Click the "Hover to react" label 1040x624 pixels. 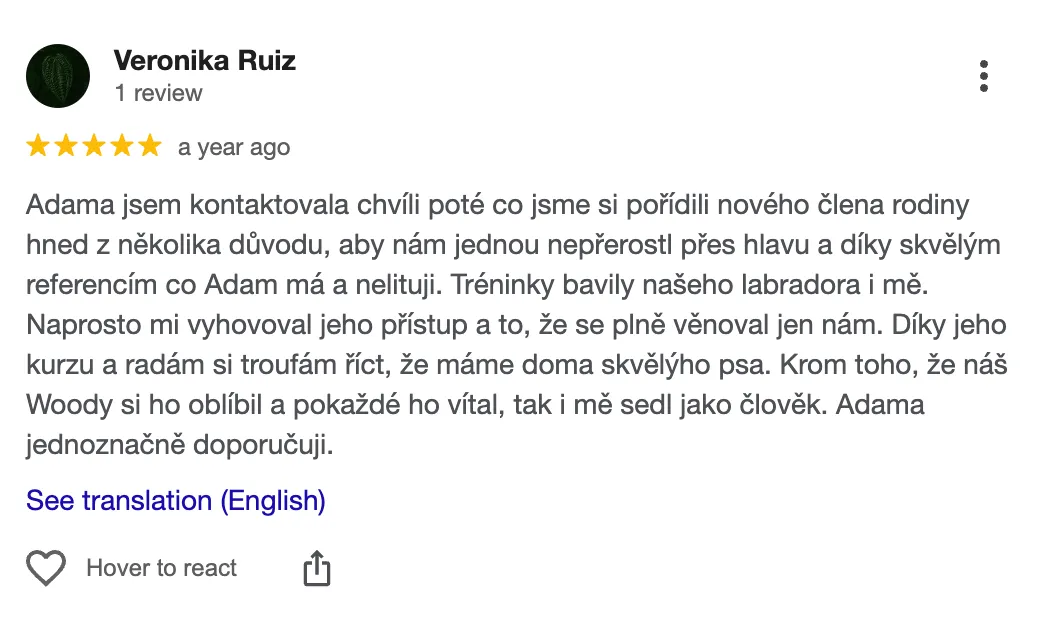(x=162, y=568)
